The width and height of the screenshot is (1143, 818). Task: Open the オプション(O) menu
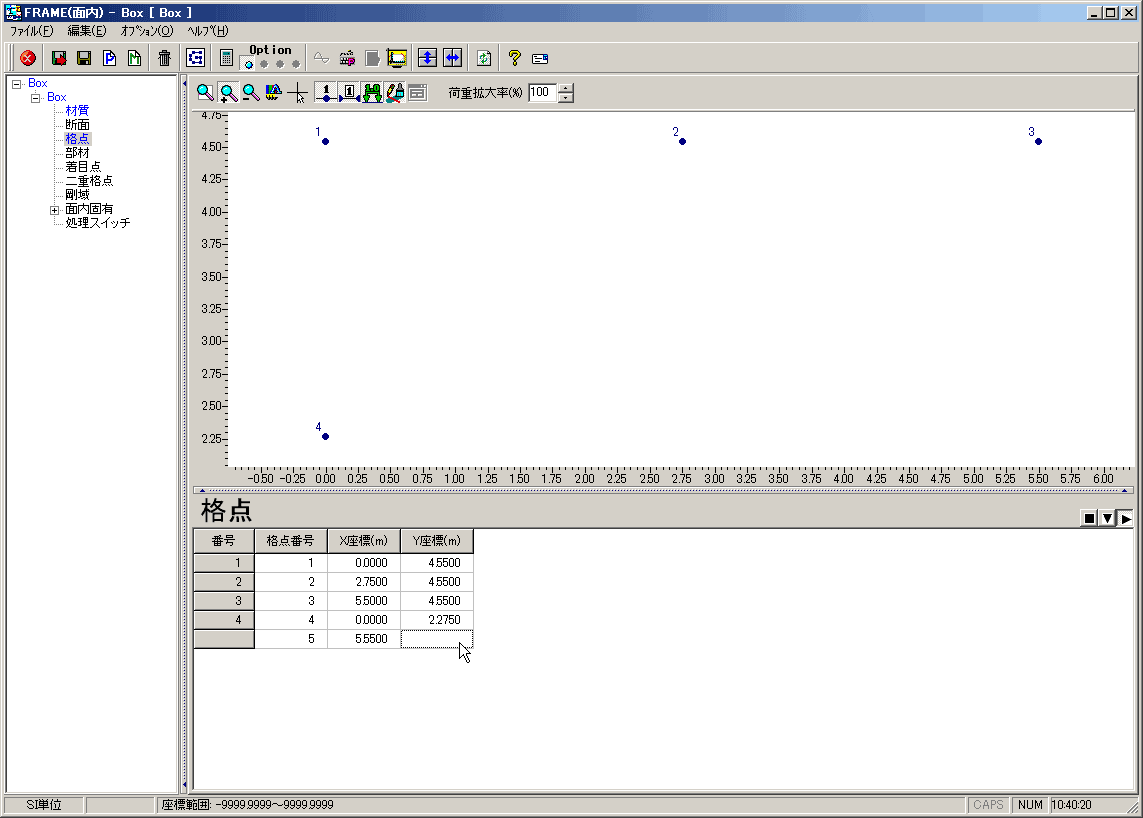coord(147,31)
